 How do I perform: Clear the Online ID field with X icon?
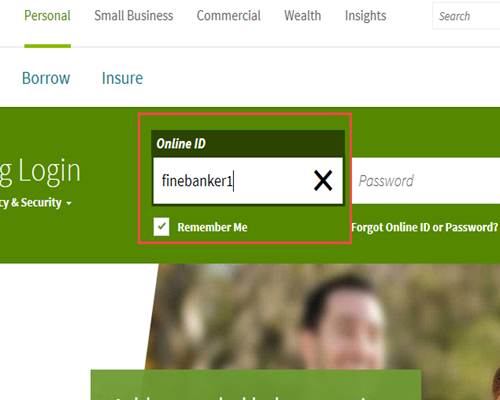tap(323, 181)
